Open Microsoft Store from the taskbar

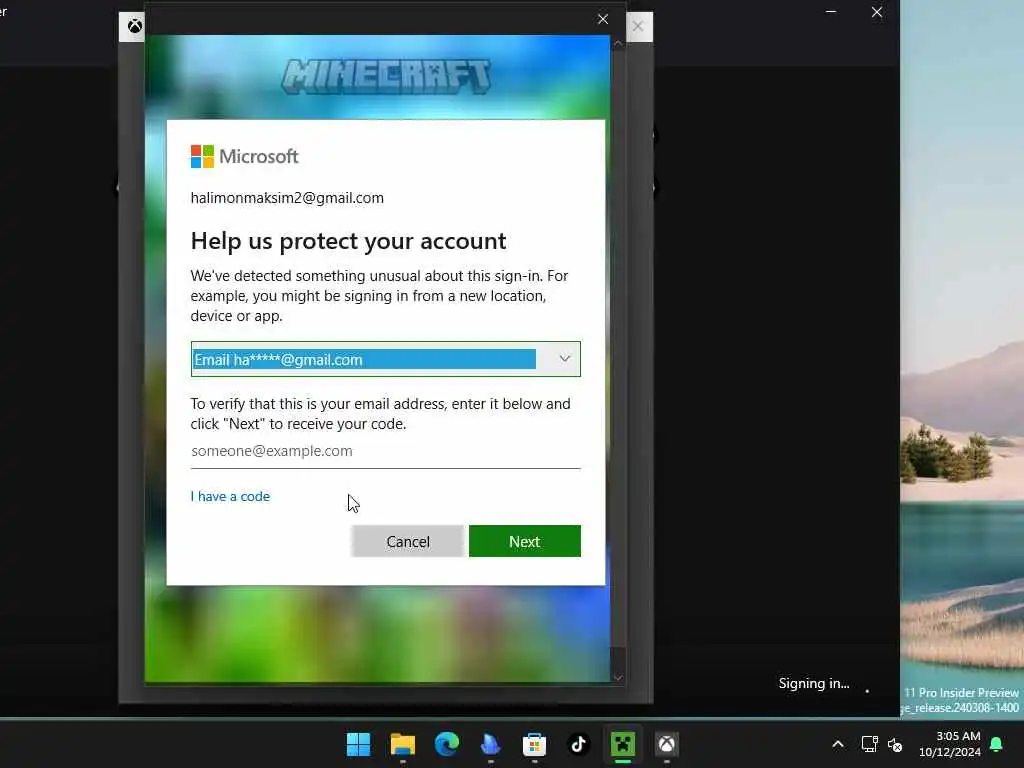pos(534,744)
